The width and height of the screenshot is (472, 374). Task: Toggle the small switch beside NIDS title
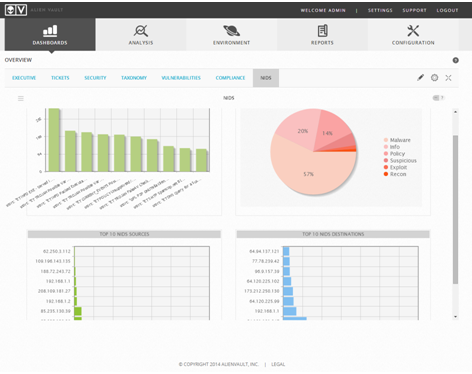tap(438, 98)
